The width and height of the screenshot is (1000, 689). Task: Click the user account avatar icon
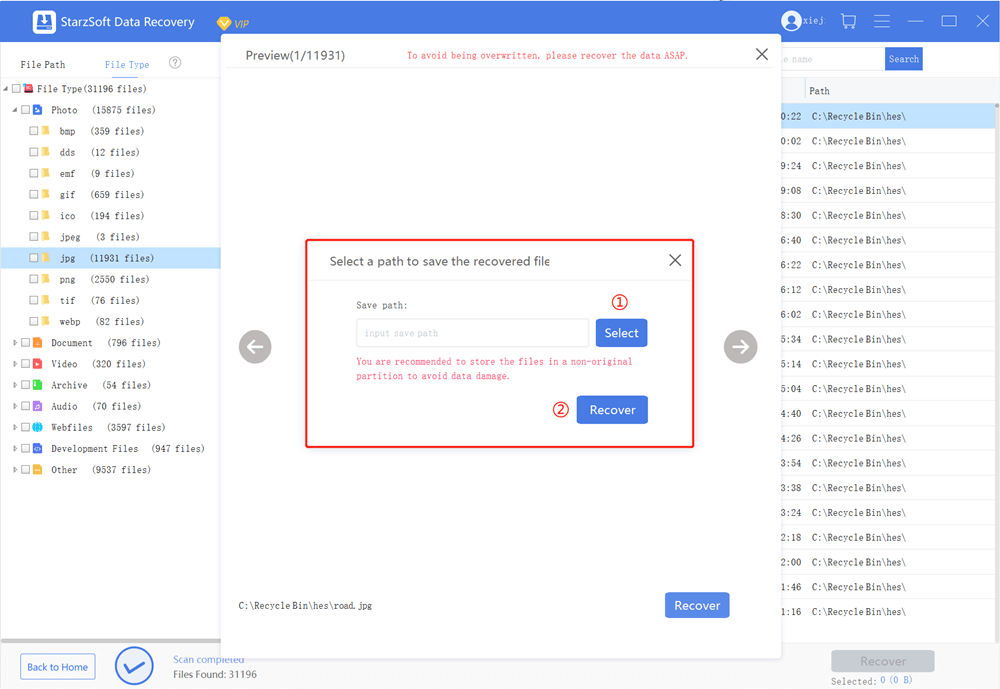(791, 21)
